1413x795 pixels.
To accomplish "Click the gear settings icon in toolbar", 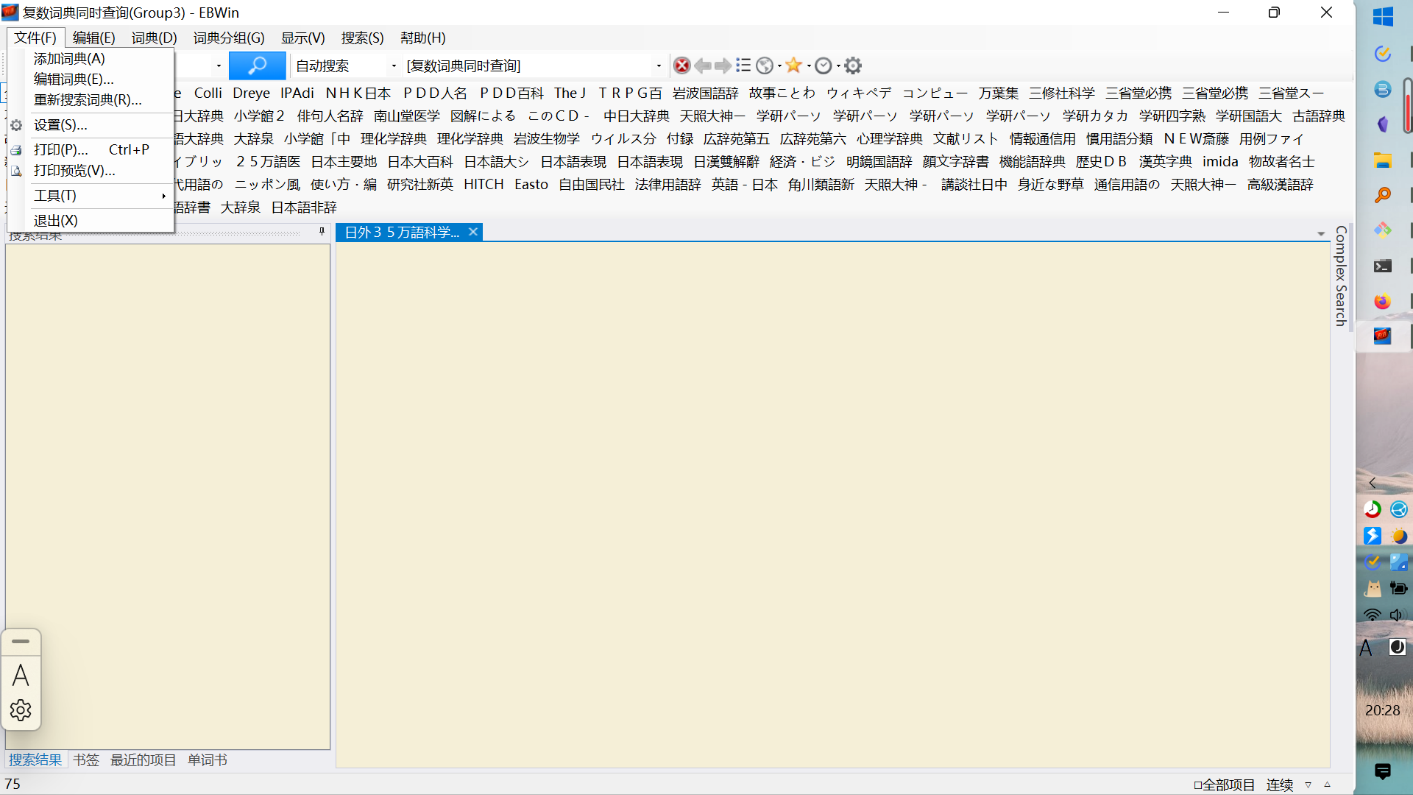I will coord(853,66).
